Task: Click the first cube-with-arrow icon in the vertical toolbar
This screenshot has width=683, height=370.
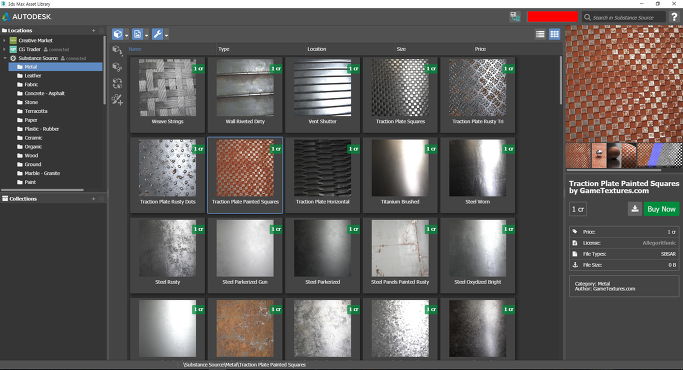Action: click(117, 51)
